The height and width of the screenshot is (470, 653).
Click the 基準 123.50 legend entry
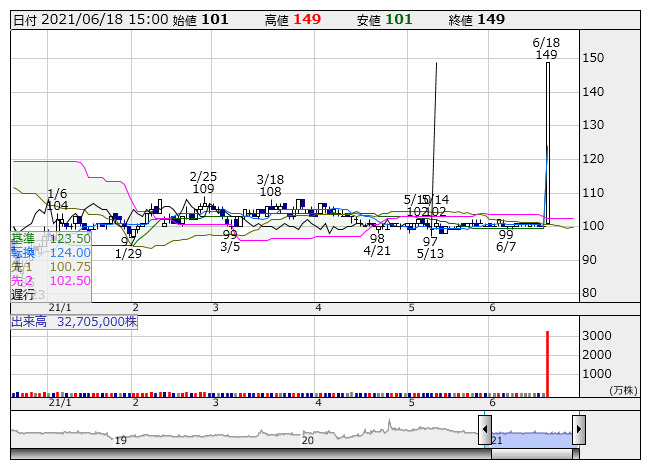coord(50,239)
